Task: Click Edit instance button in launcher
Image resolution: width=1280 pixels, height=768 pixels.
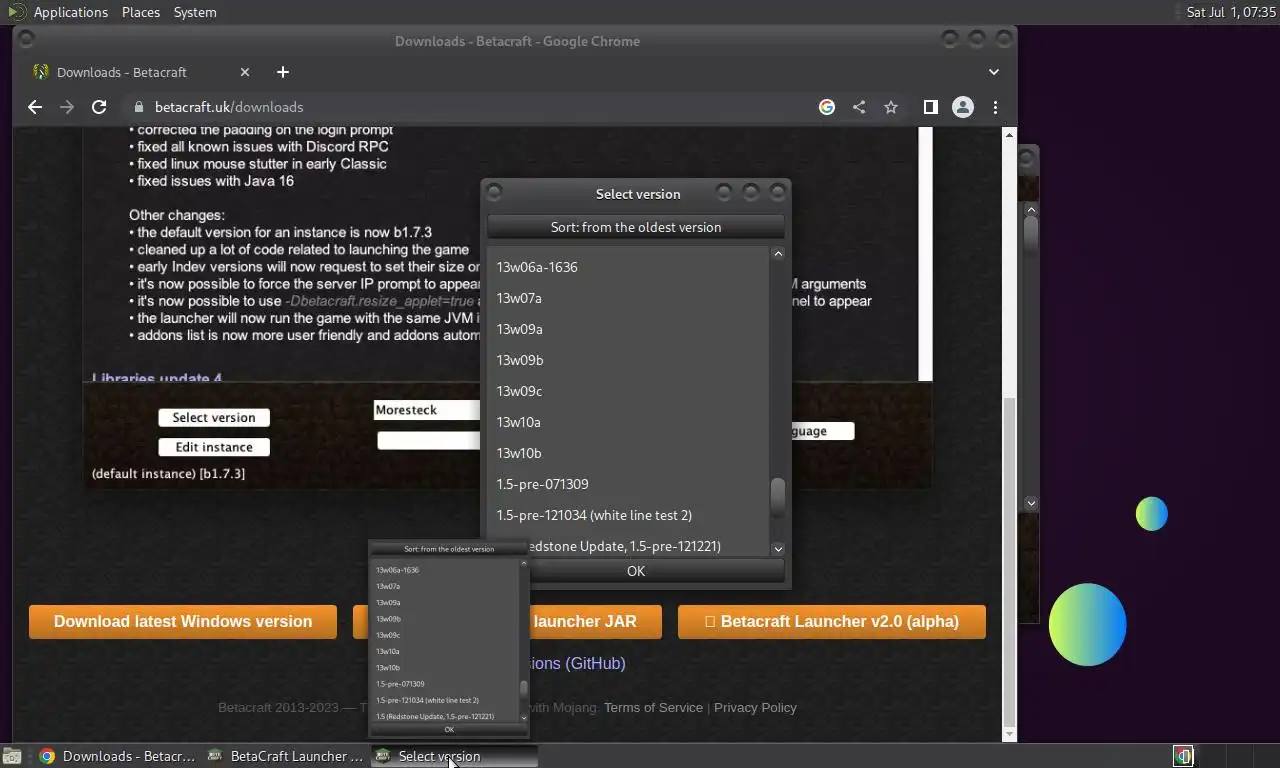Action: pyautogui.click(x=214, y=447)
